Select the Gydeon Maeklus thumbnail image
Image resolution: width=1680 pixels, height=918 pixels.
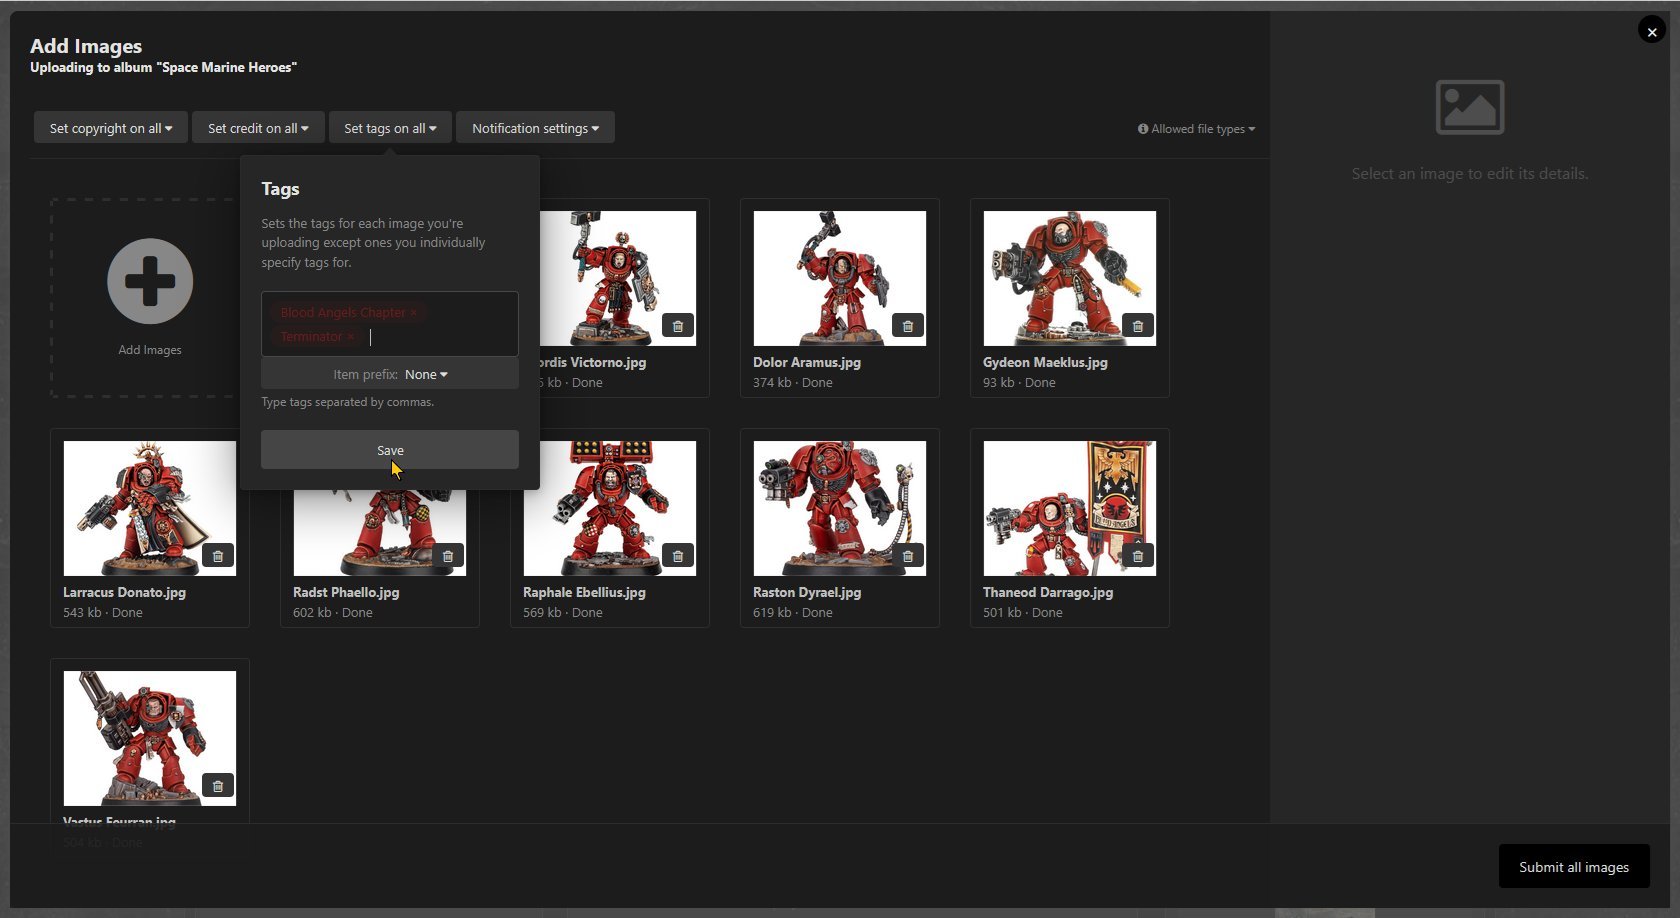pyautogui.click(x=1069, y=278)
